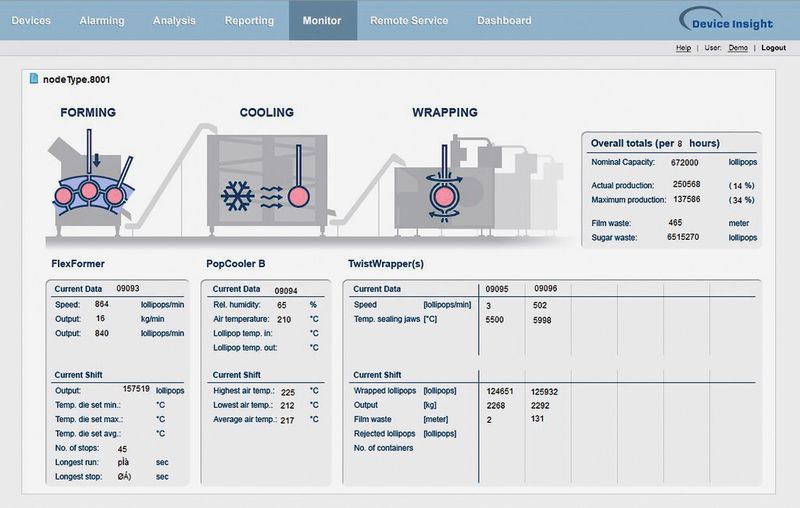Click wrapped lollipops value 125932
The width and height of the screenshot is (800, 508).
544,392
